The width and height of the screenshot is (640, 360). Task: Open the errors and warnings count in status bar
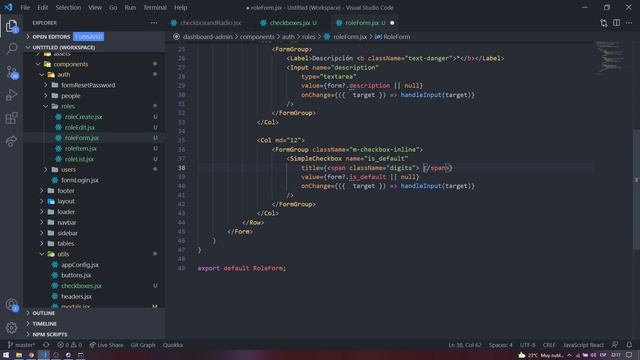coord(69,345)
